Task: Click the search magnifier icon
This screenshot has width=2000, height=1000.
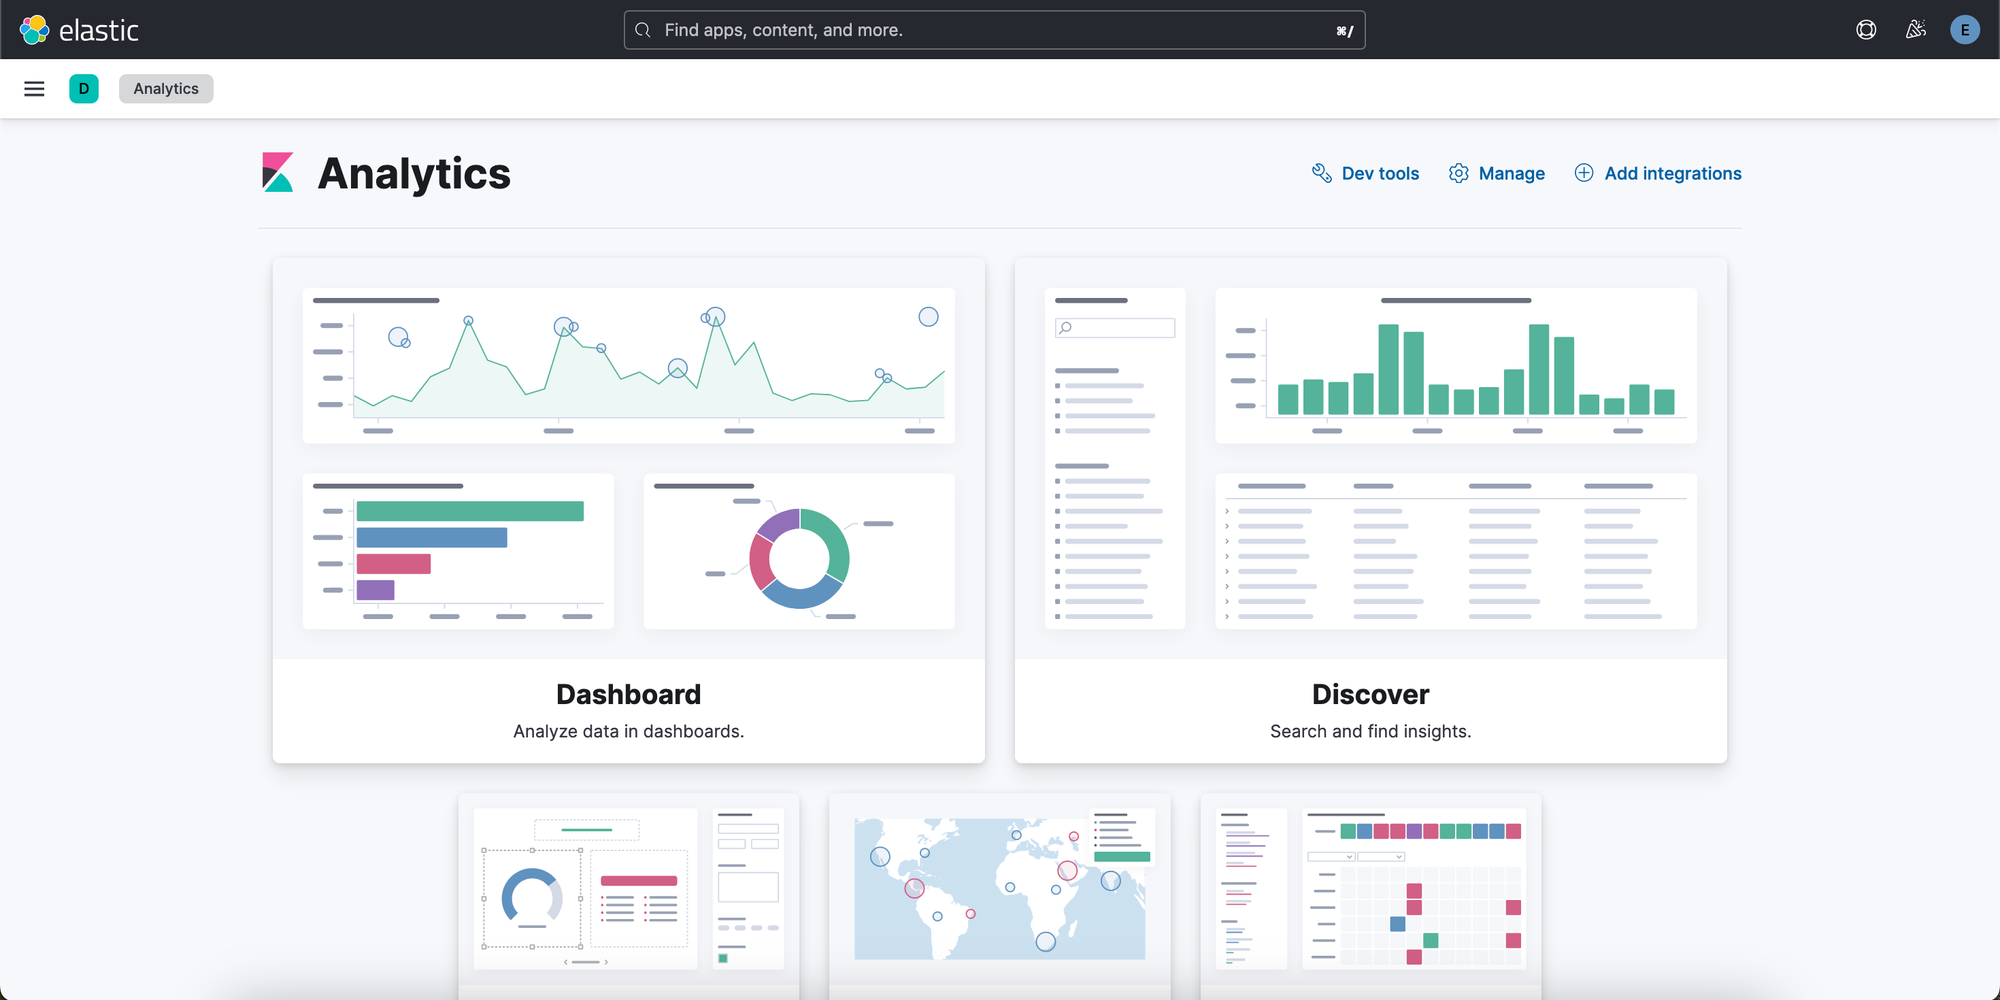Action: 643,30
